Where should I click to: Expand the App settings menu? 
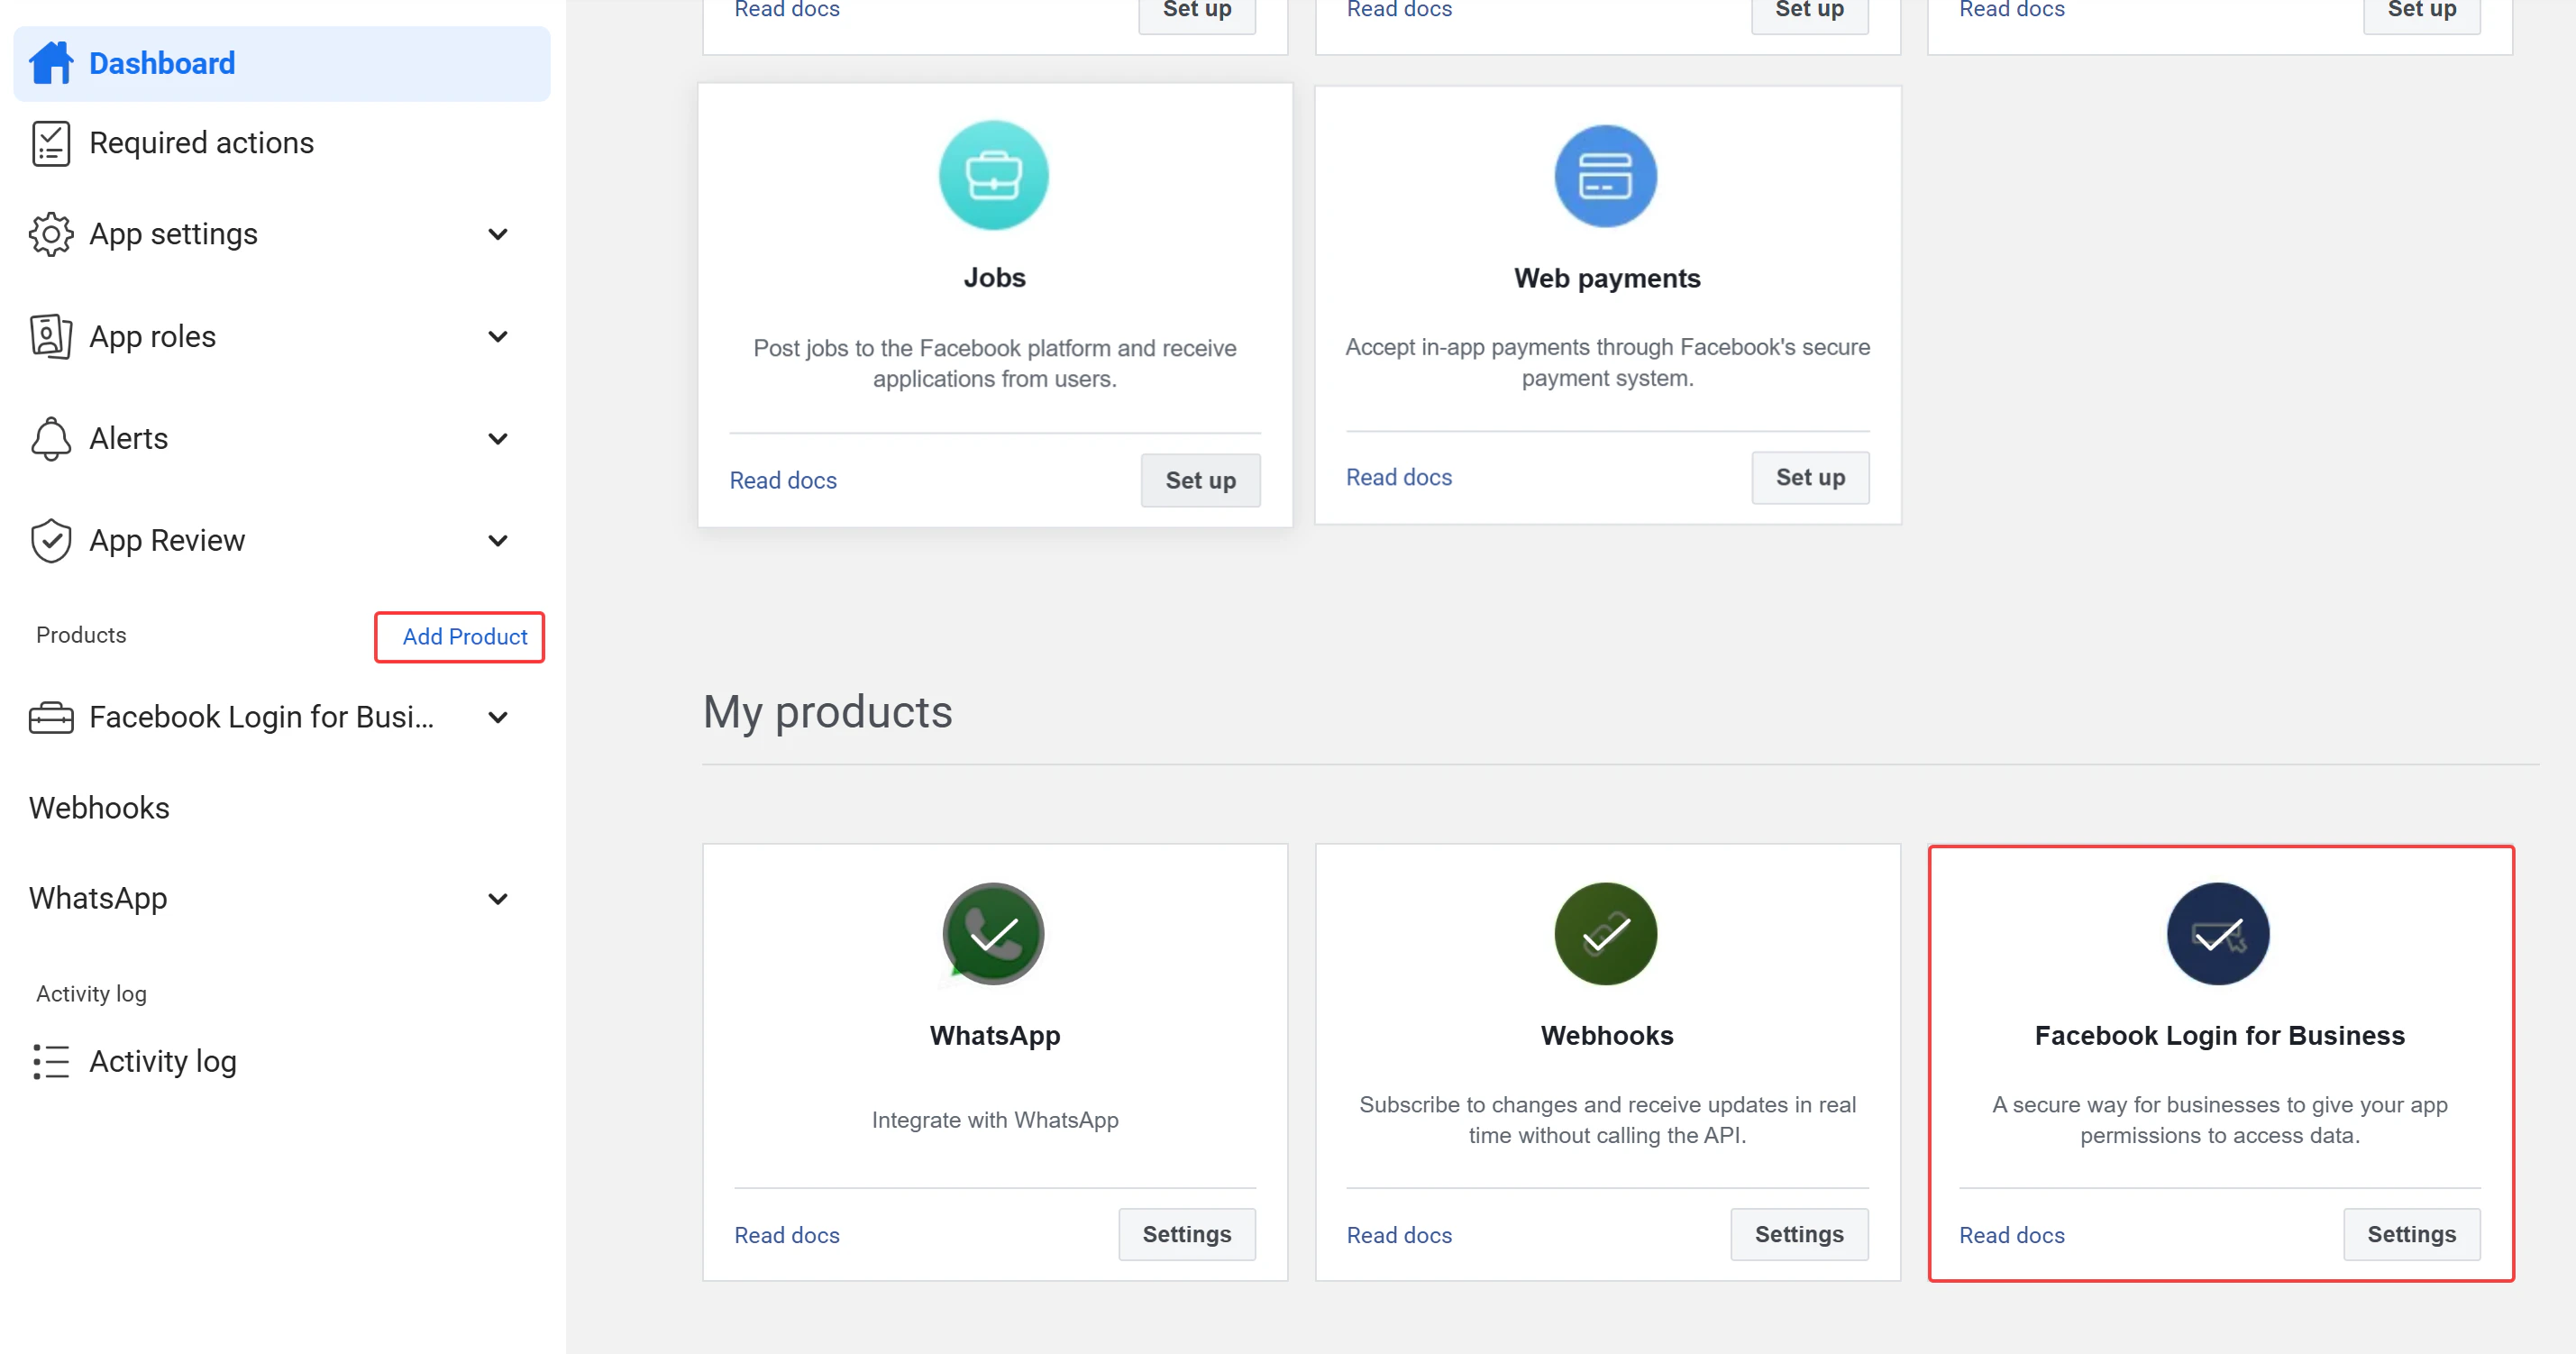coord(498,234)
